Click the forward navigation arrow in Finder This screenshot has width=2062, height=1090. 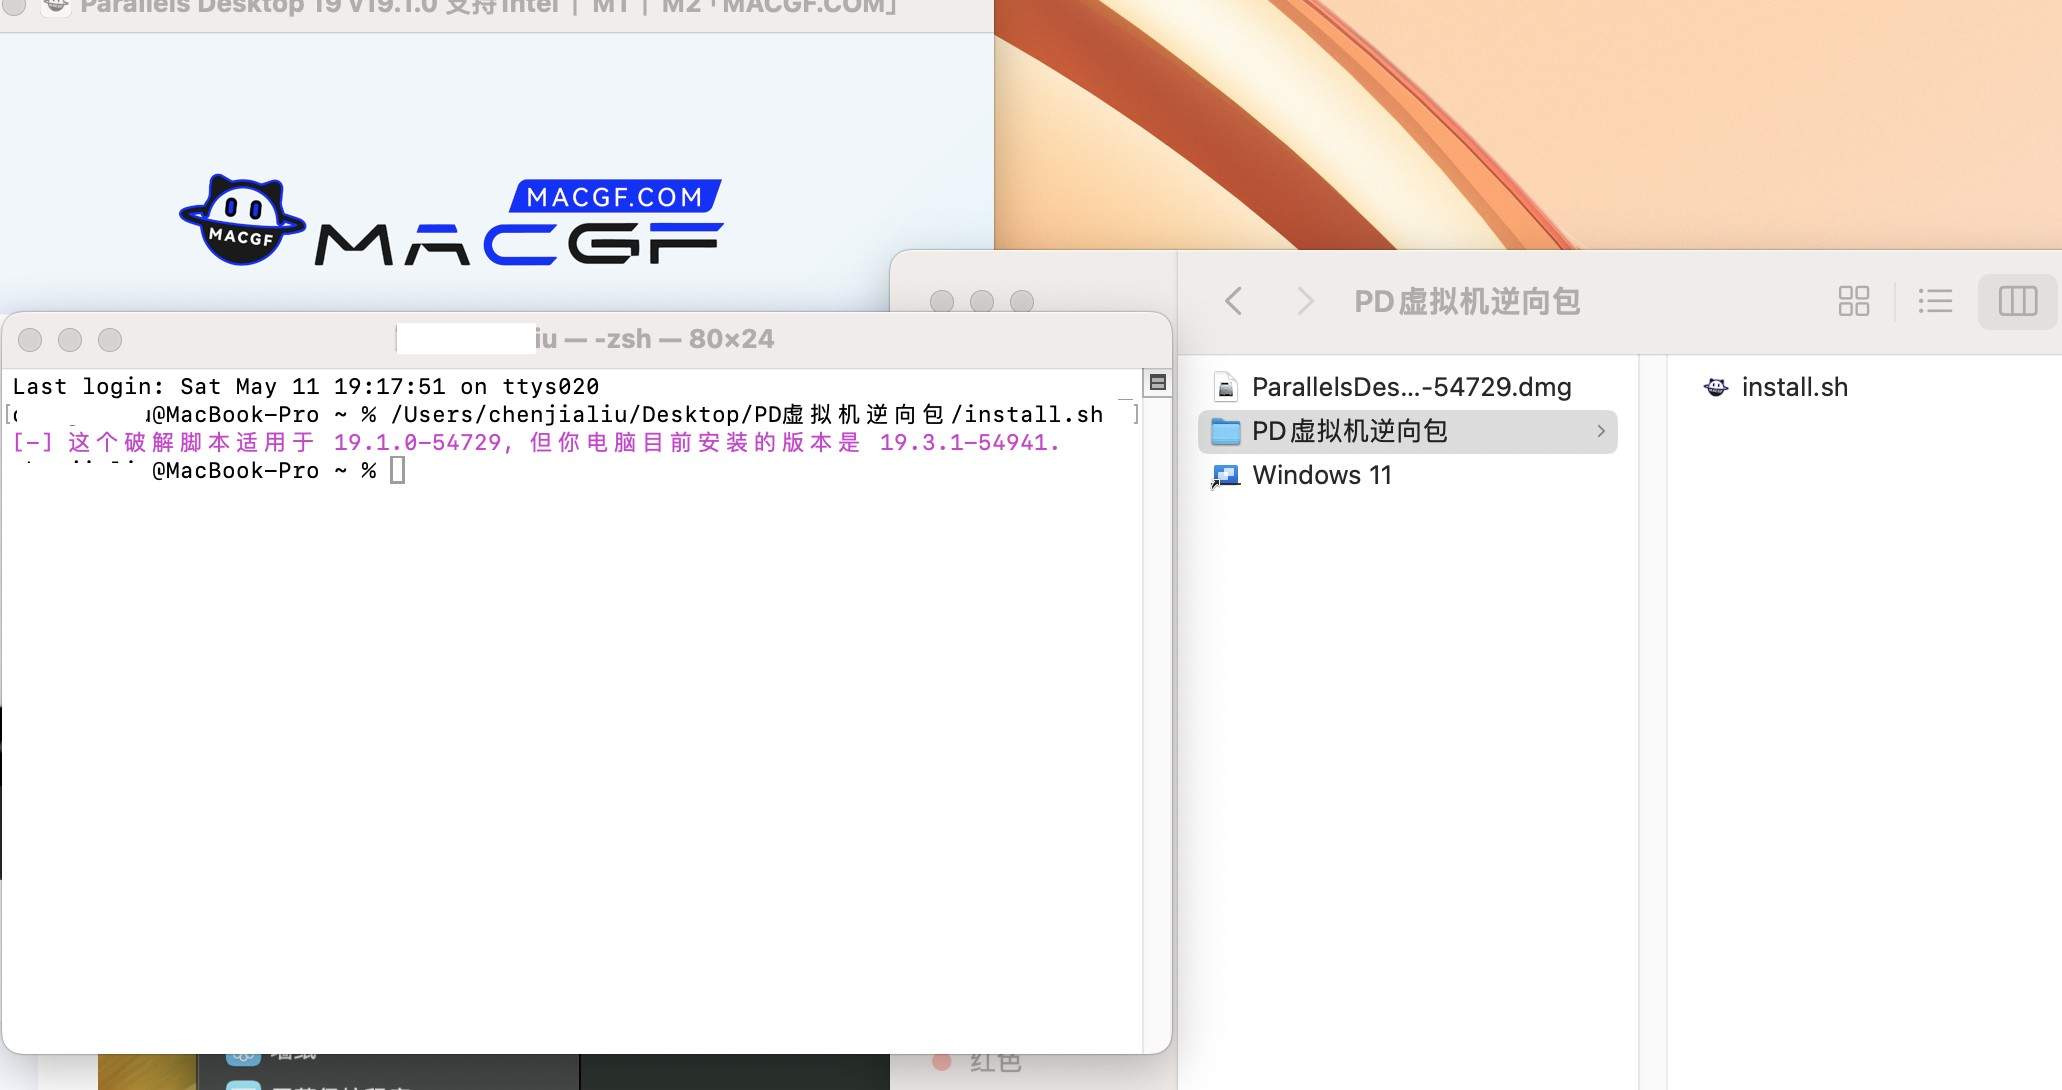click(1305, 301)
